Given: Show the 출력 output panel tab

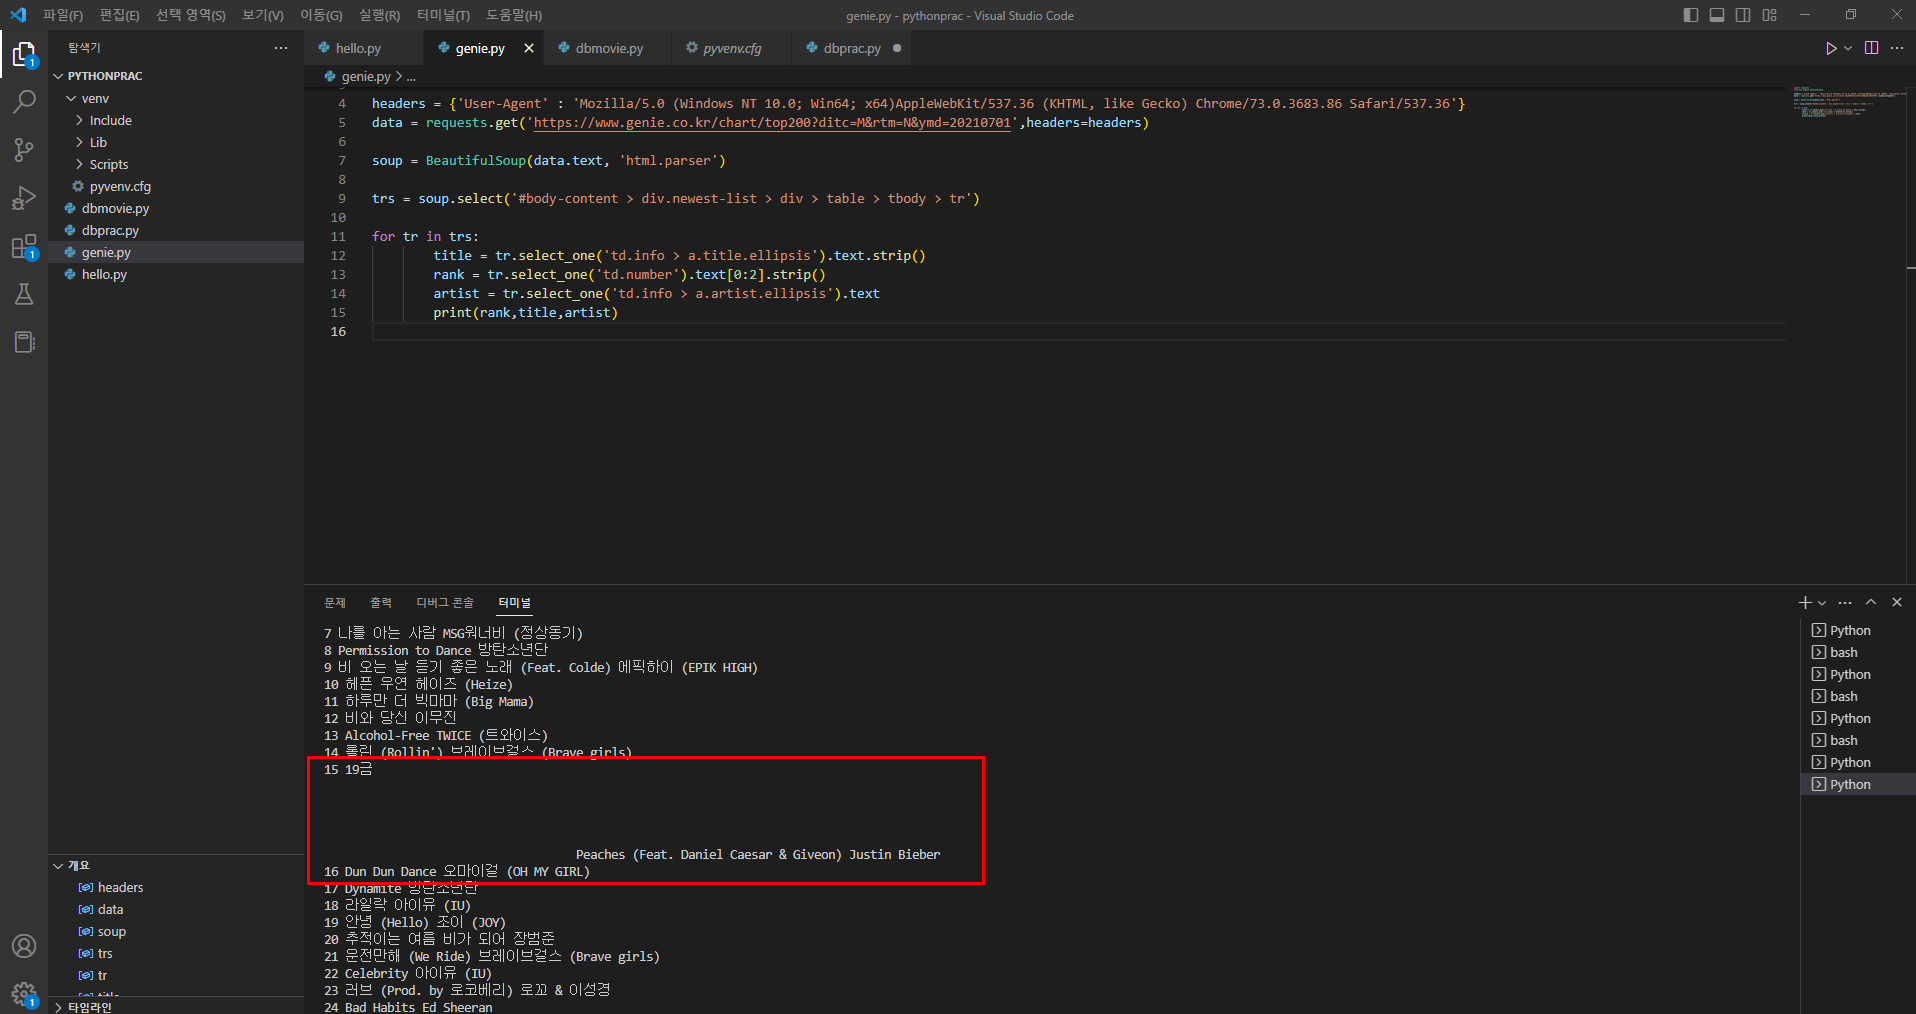Looking at the screenshot, I should click(x=381, y=602).
